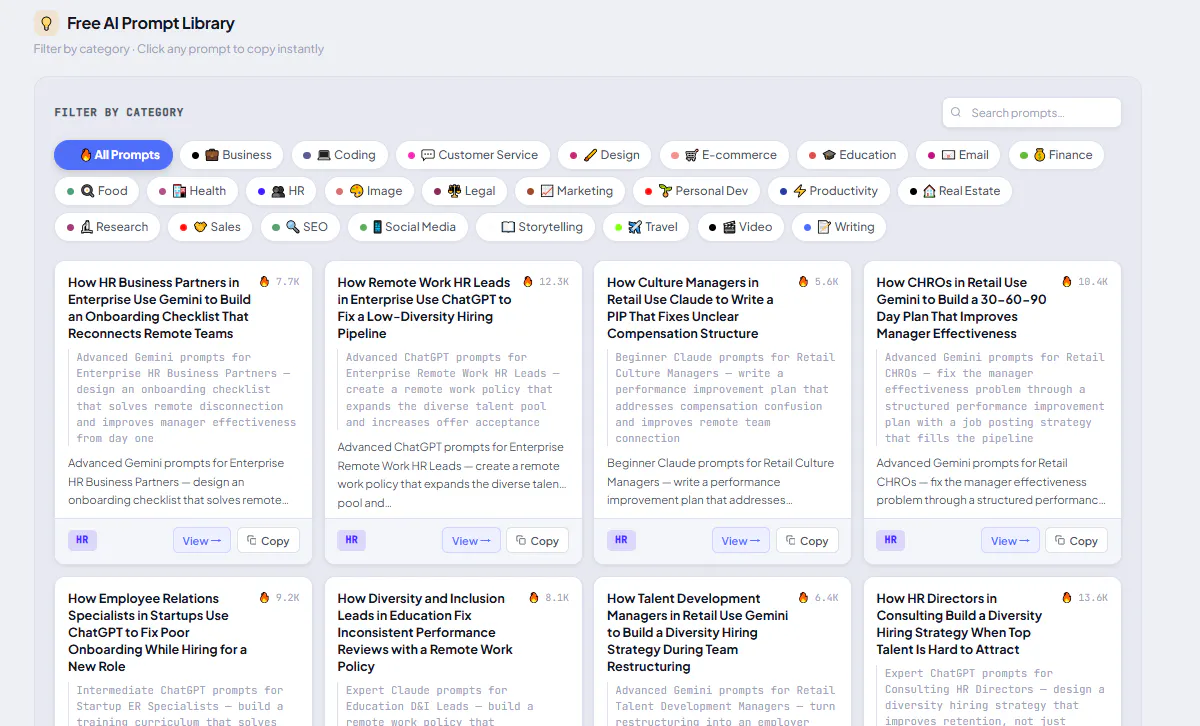This screenshot has width=1200, height=726.
Task: Focus the Search prompts field
Action: tap(1032, 113)
